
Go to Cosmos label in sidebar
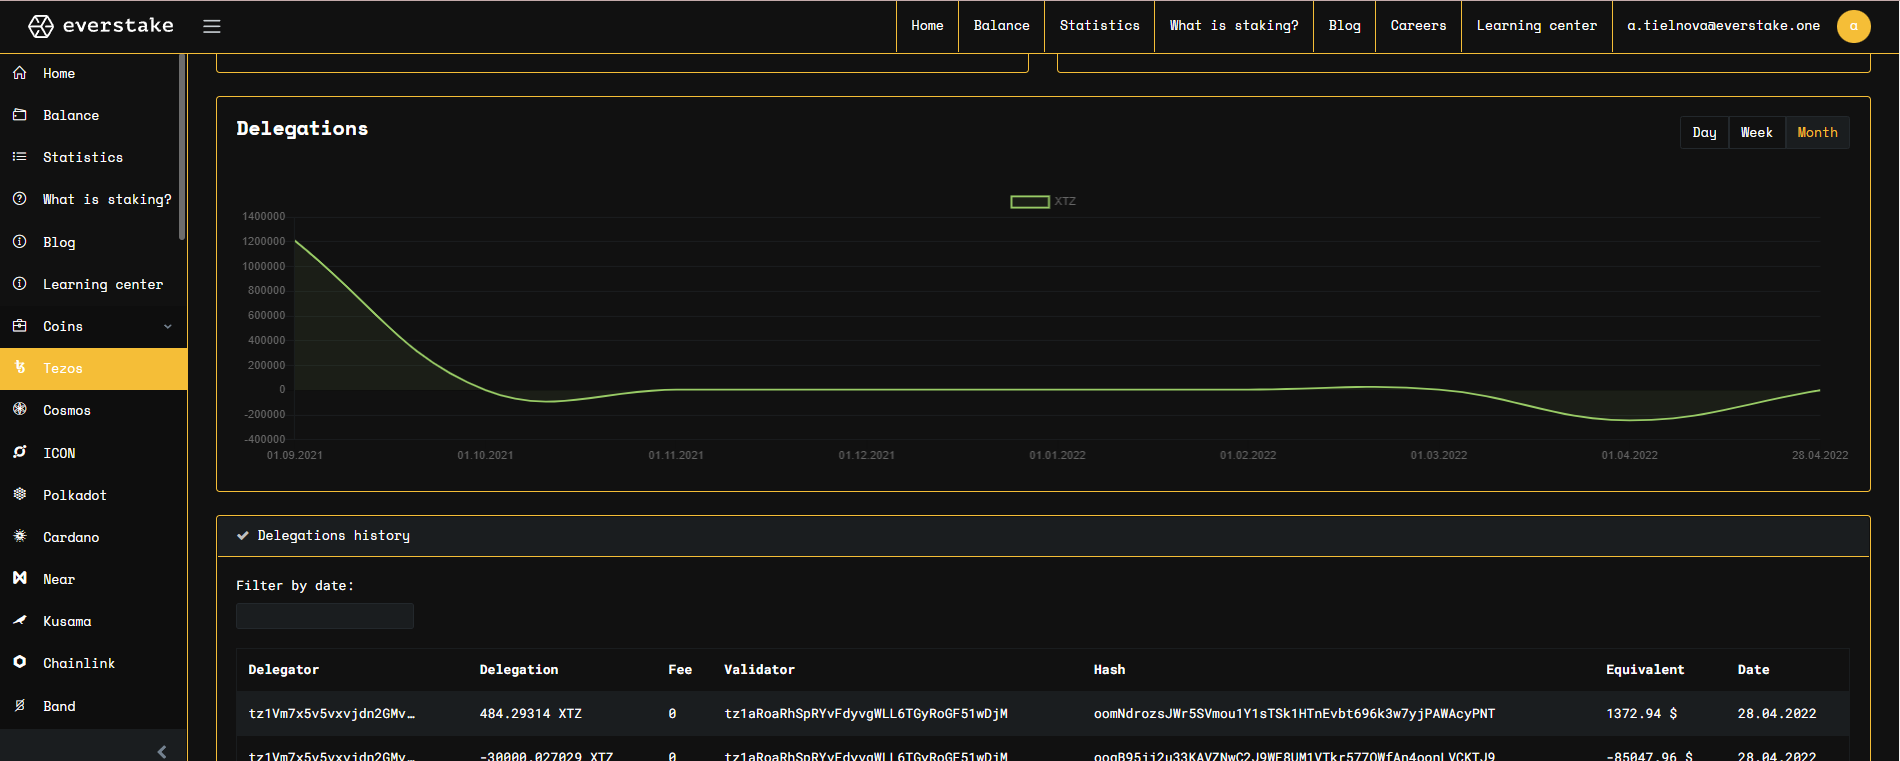click(67, 411)
